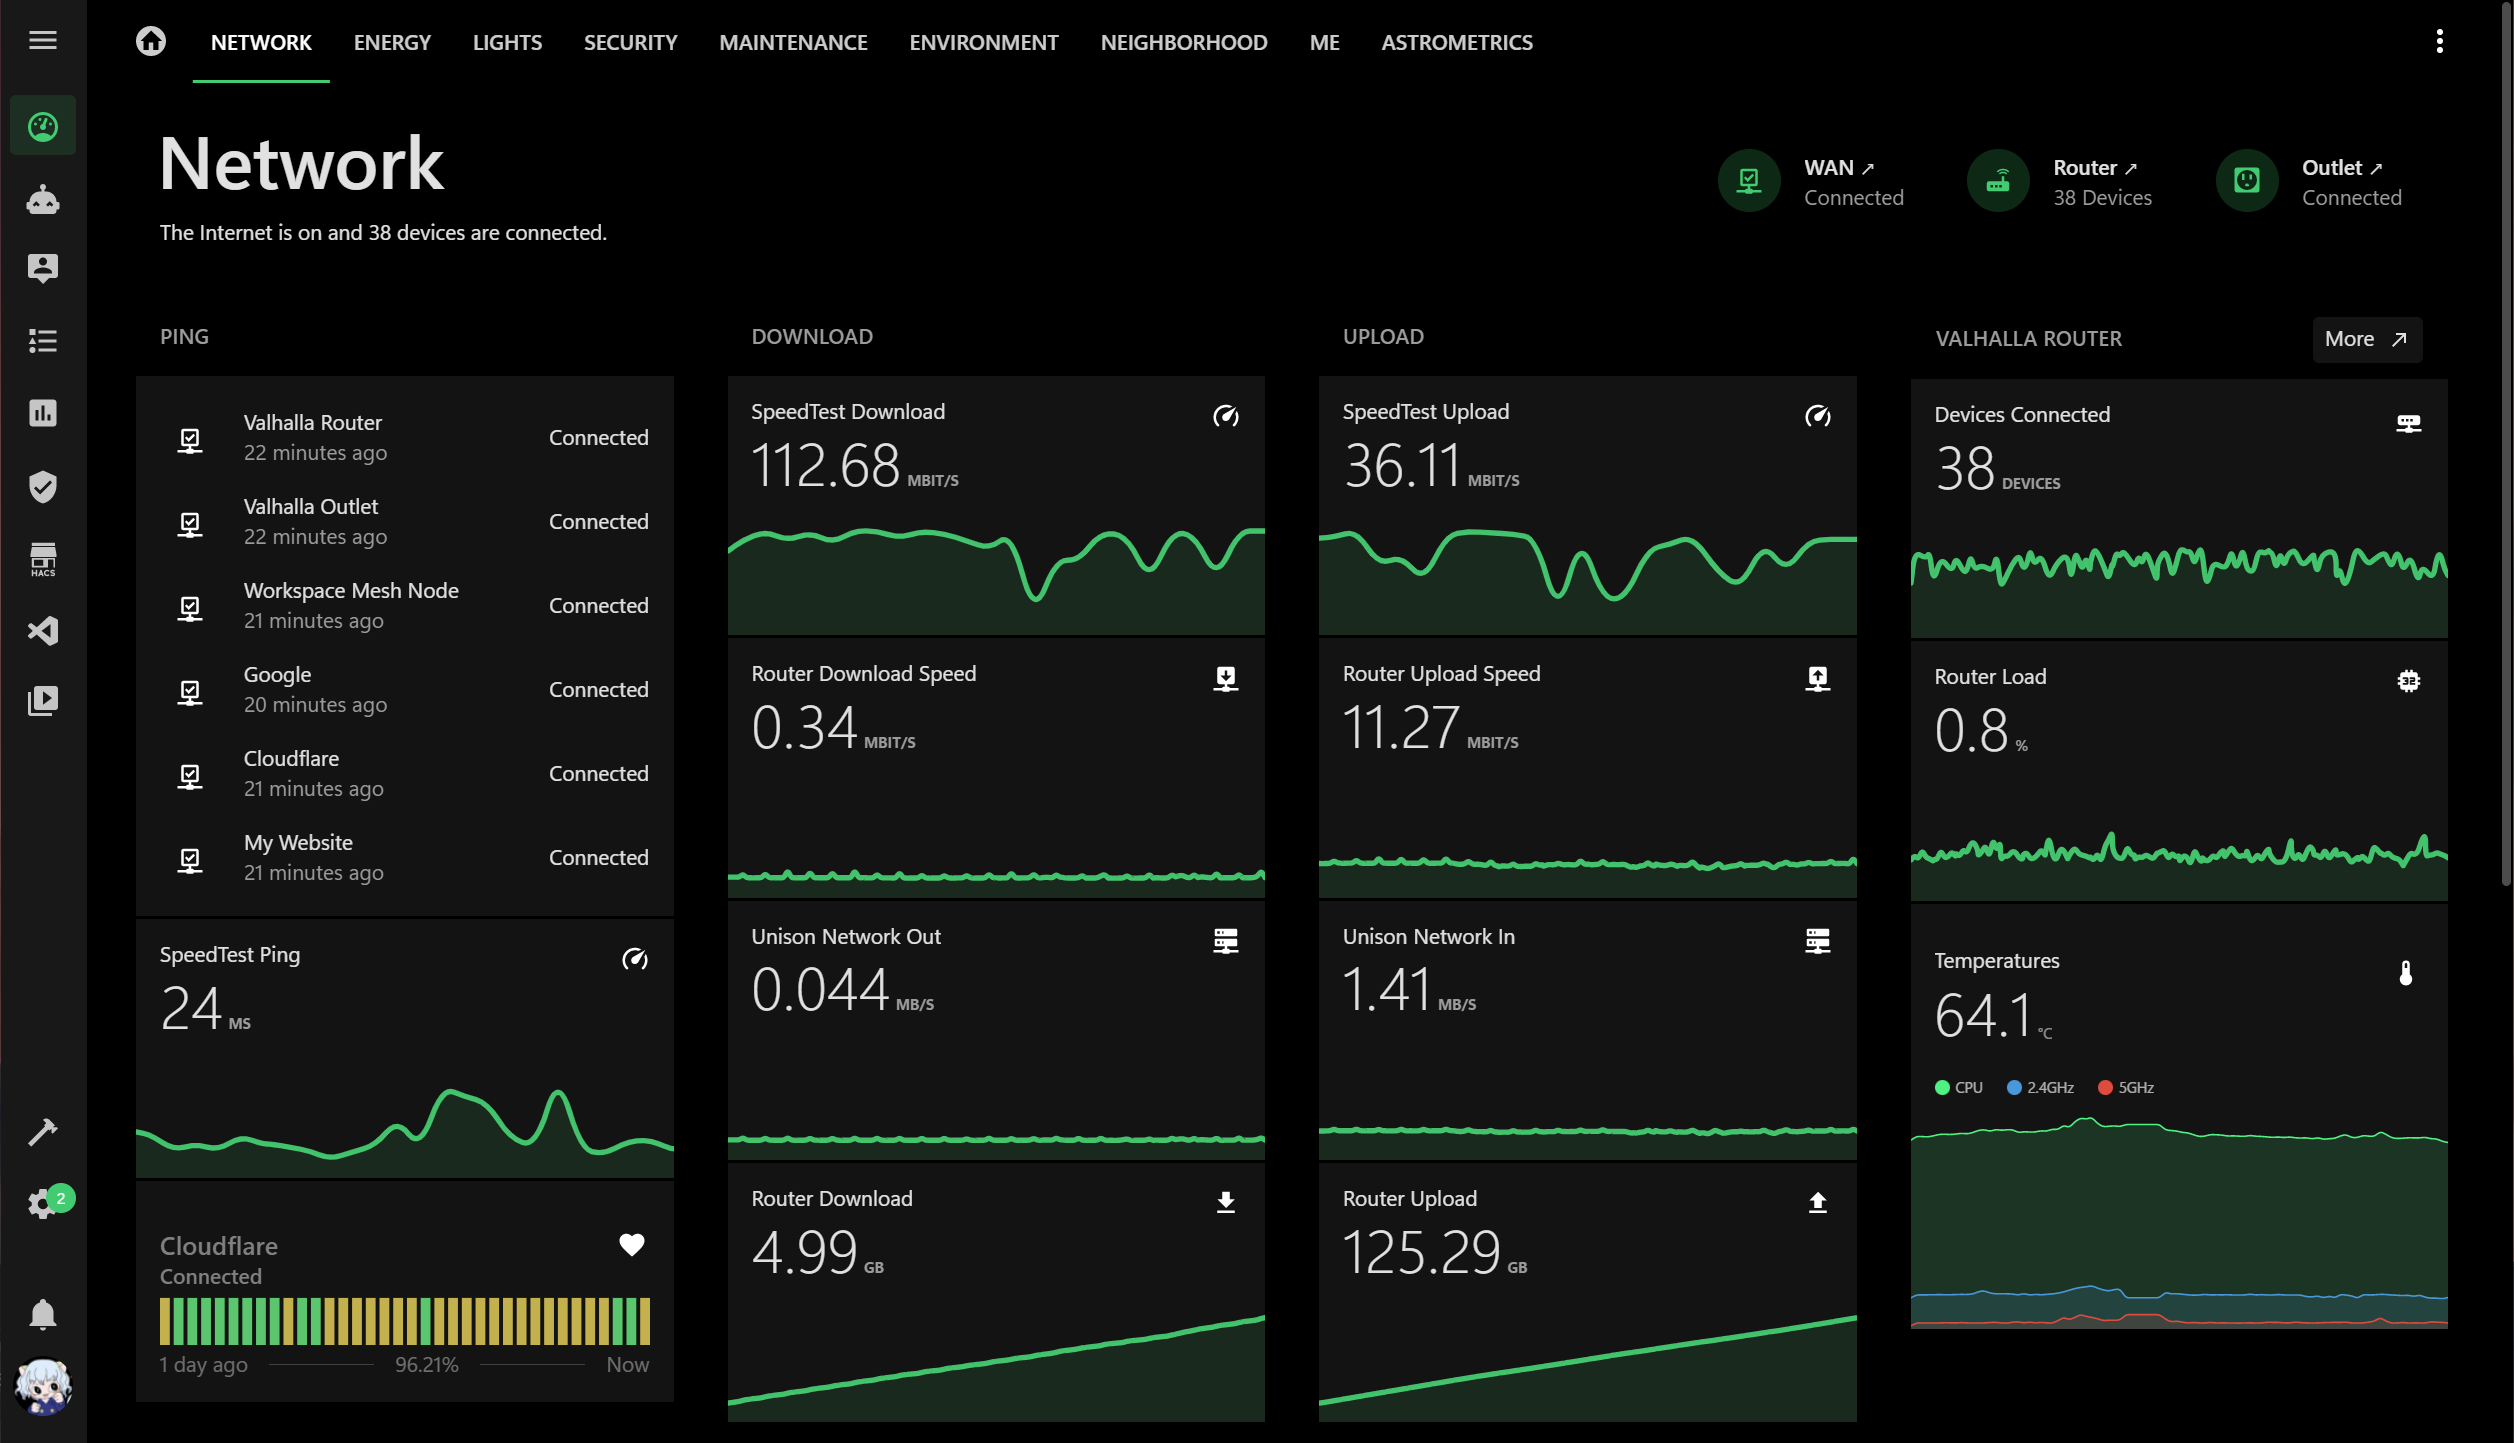The height and width of the screenshot is (1443, 2514).
Task: Expand the WAN Connected chip arrow
Action: coord(1866,166)
